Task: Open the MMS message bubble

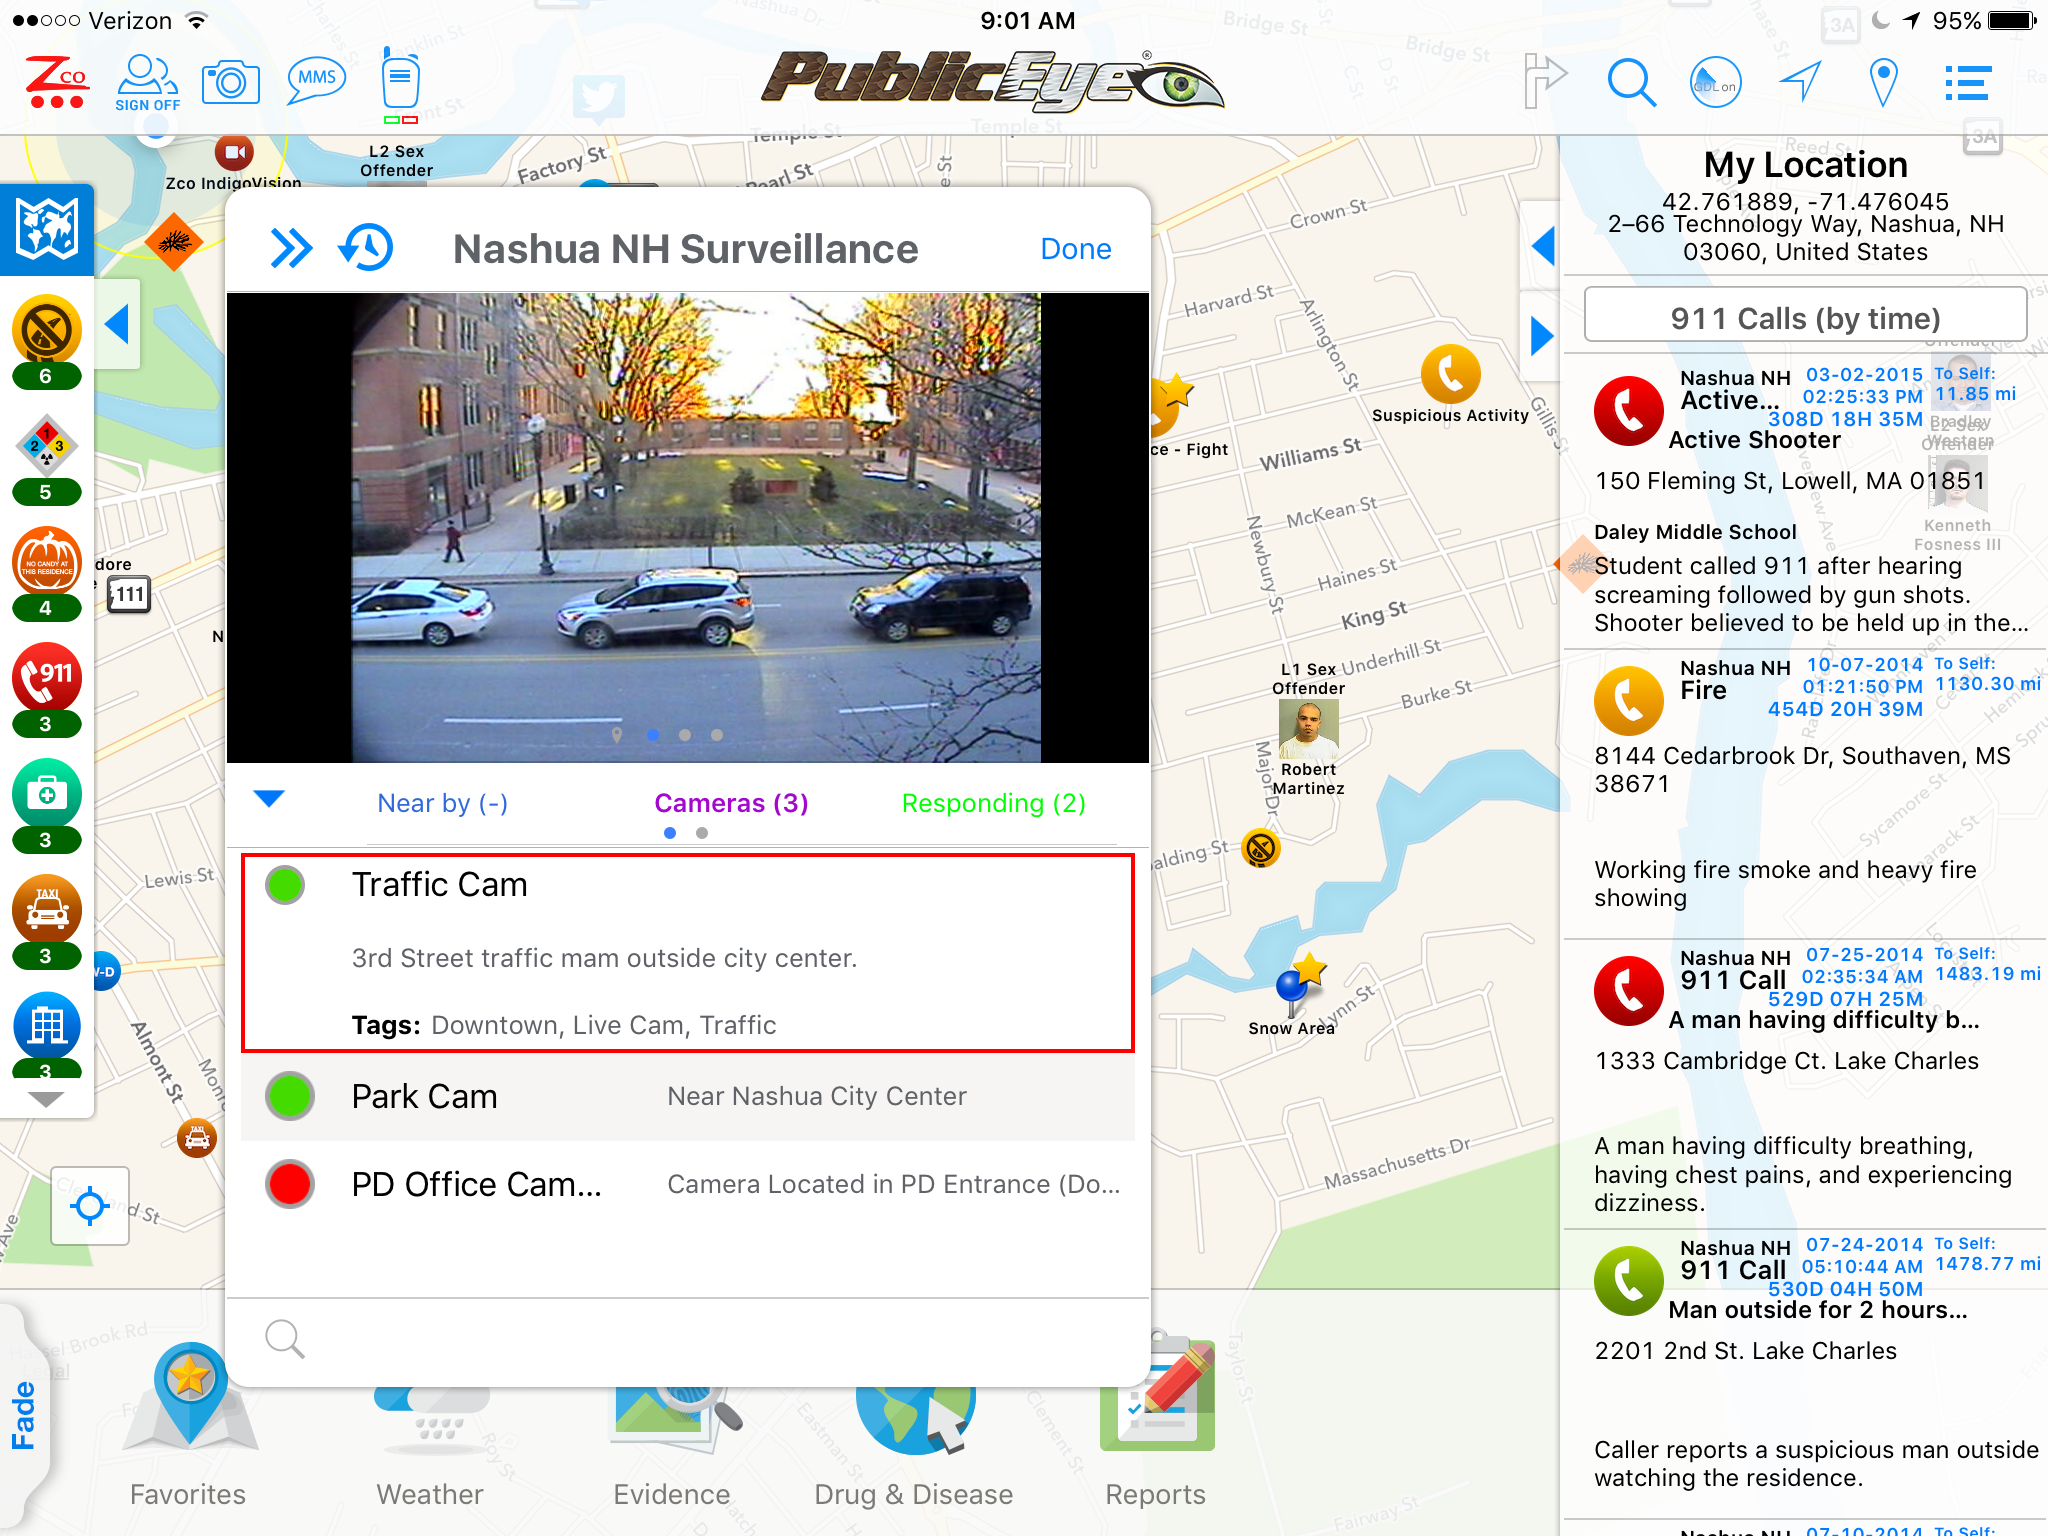Action: [x=316, y=81]
